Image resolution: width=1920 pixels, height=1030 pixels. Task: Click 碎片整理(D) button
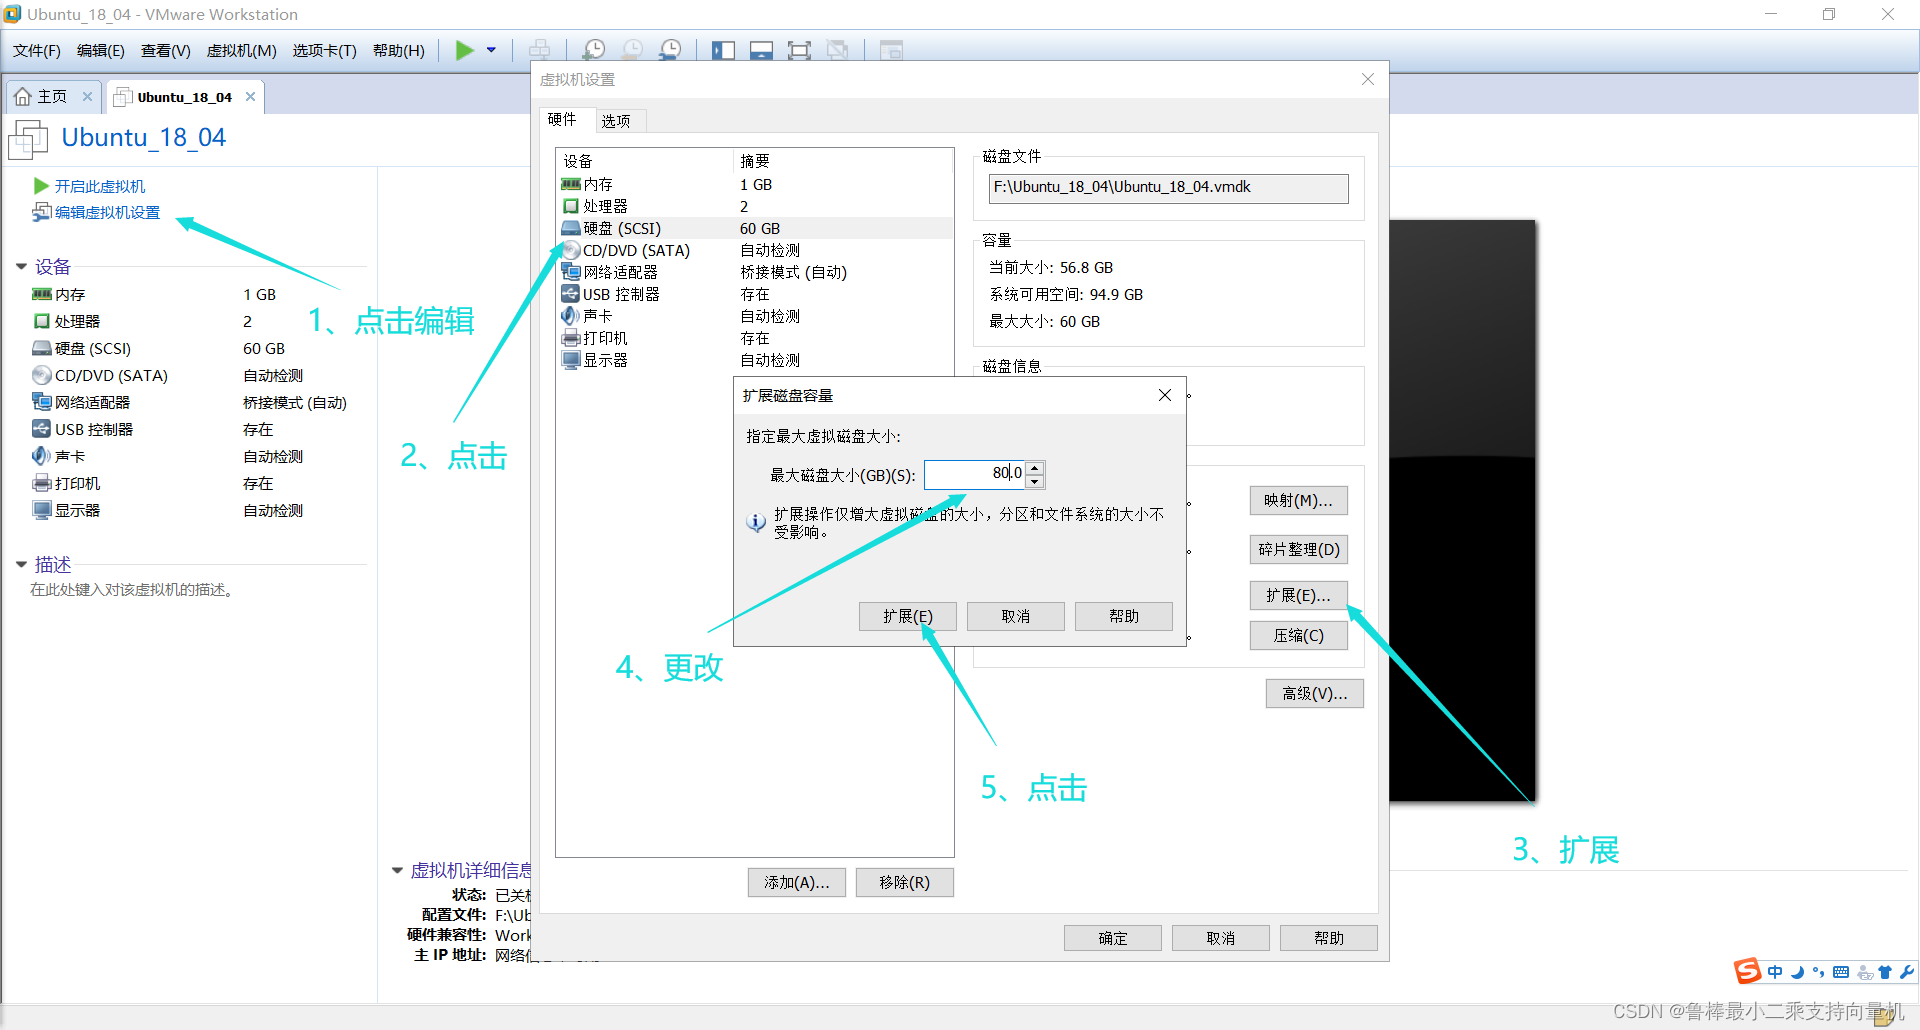coord(1298,549)
